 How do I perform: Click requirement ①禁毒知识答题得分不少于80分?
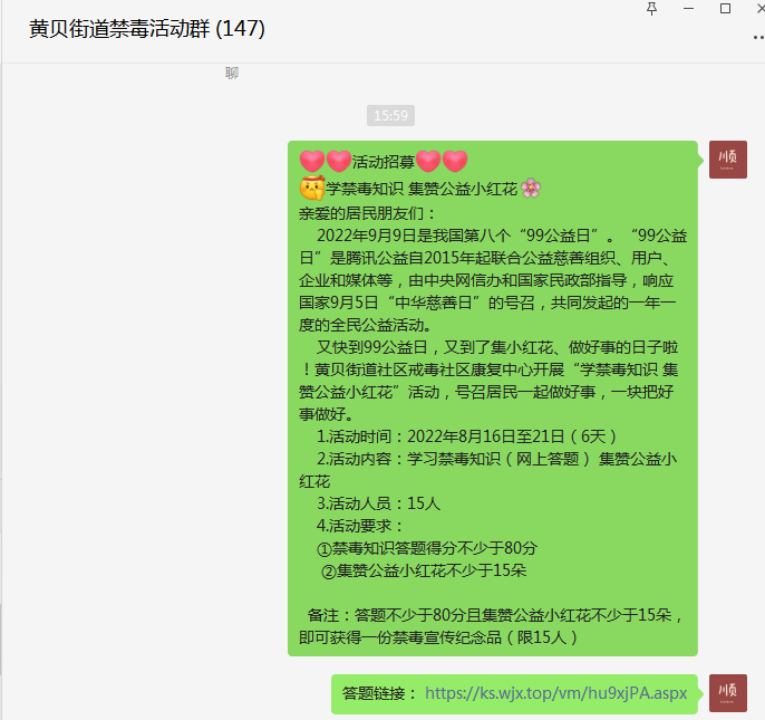pos(427,548)
